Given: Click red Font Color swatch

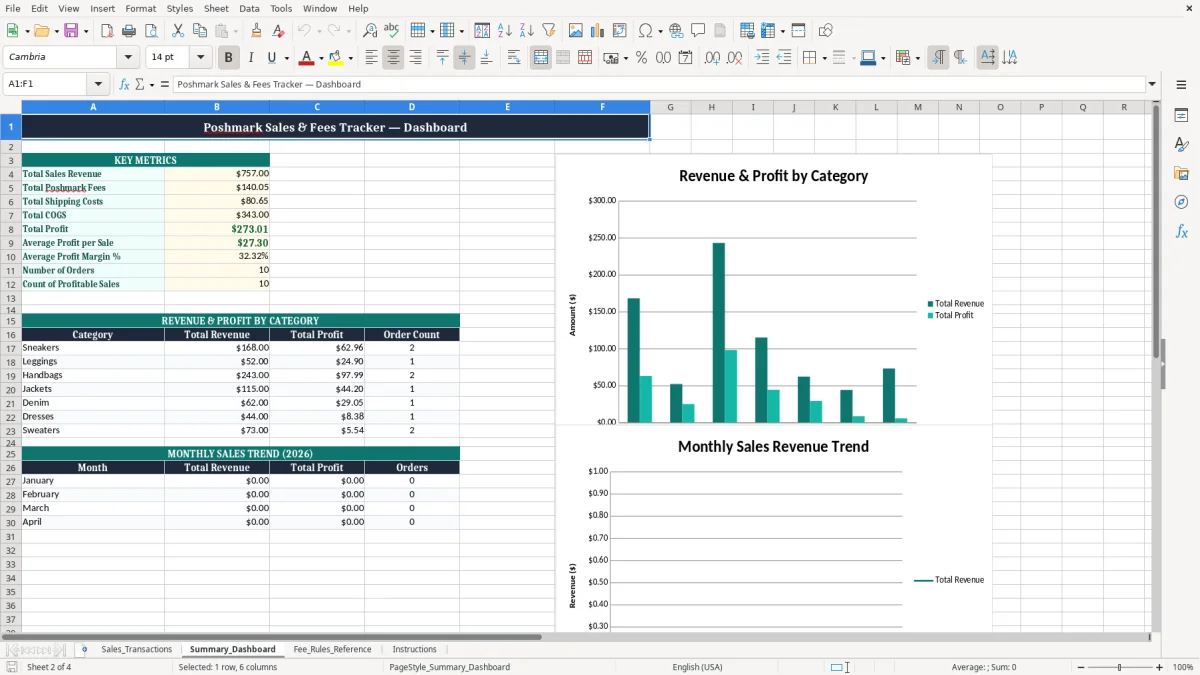Looking at the screenshot, I should [x=307, y=58].
